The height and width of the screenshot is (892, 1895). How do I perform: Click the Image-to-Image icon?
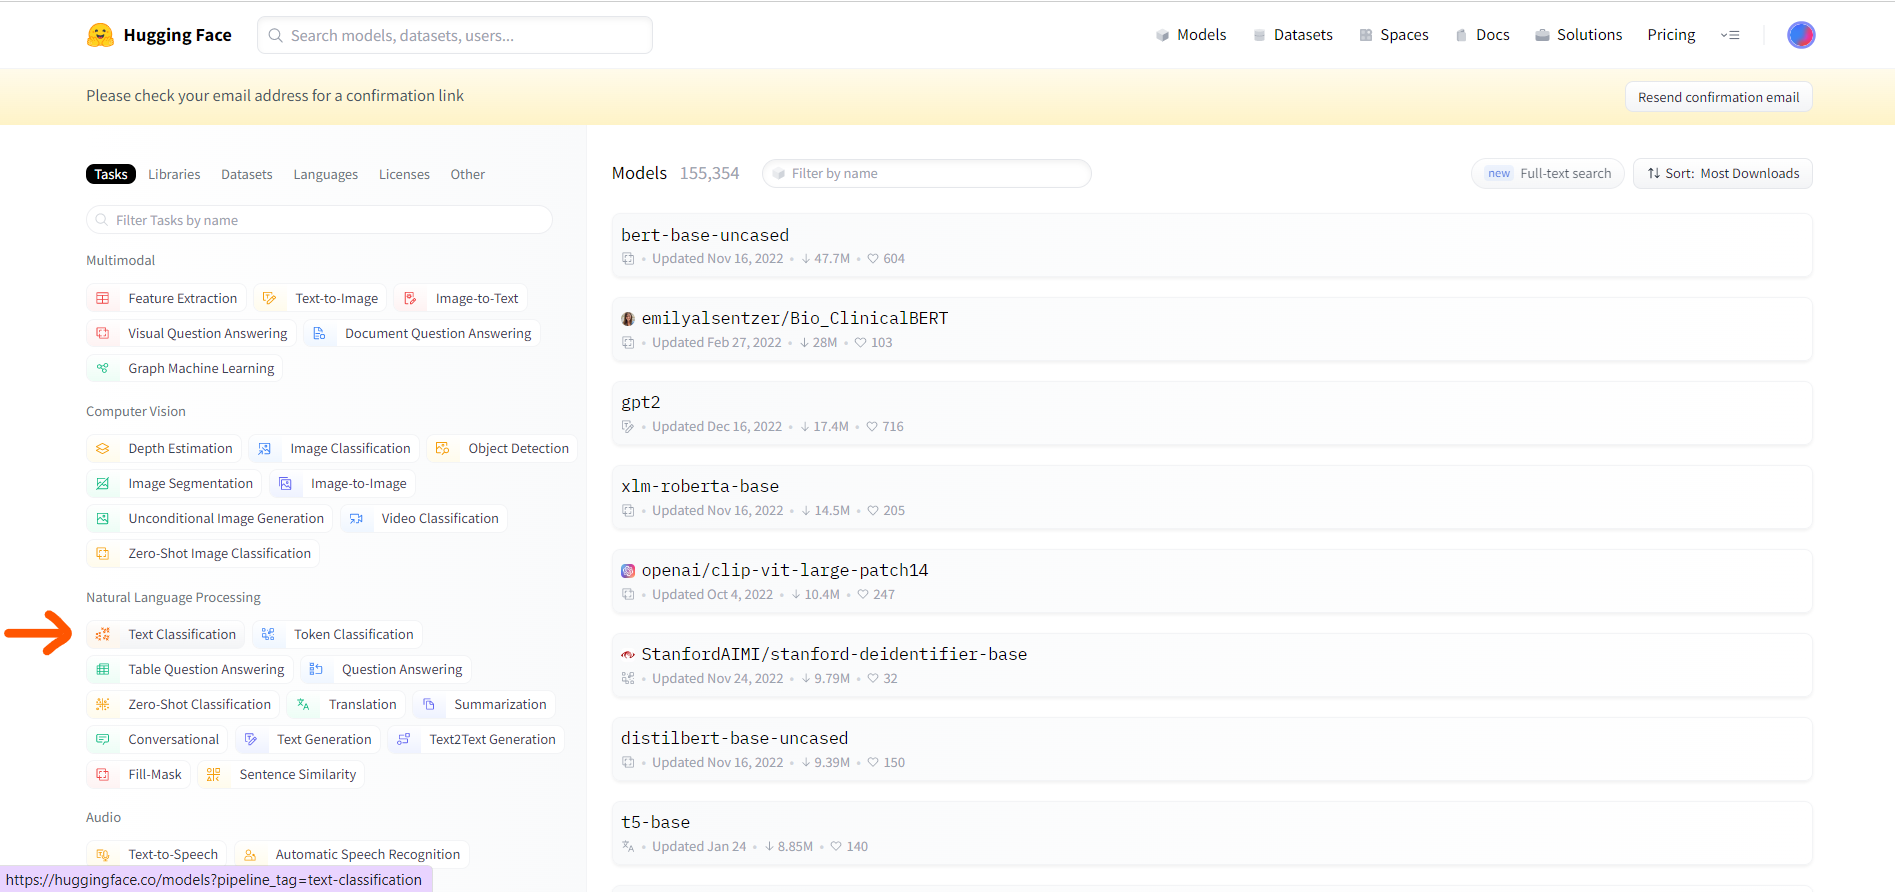(285, 483)
